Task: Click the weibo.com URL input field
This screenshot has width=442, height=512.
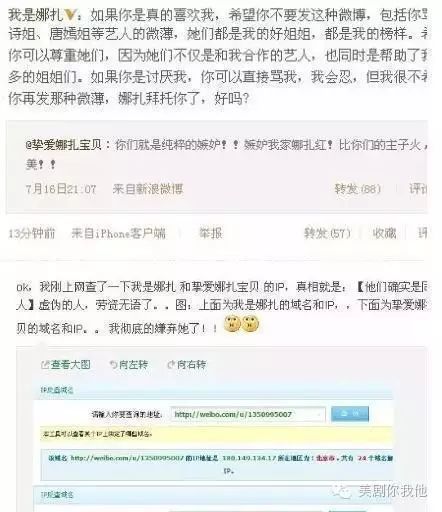Action: pyautogui.click(x=248, y=414)
